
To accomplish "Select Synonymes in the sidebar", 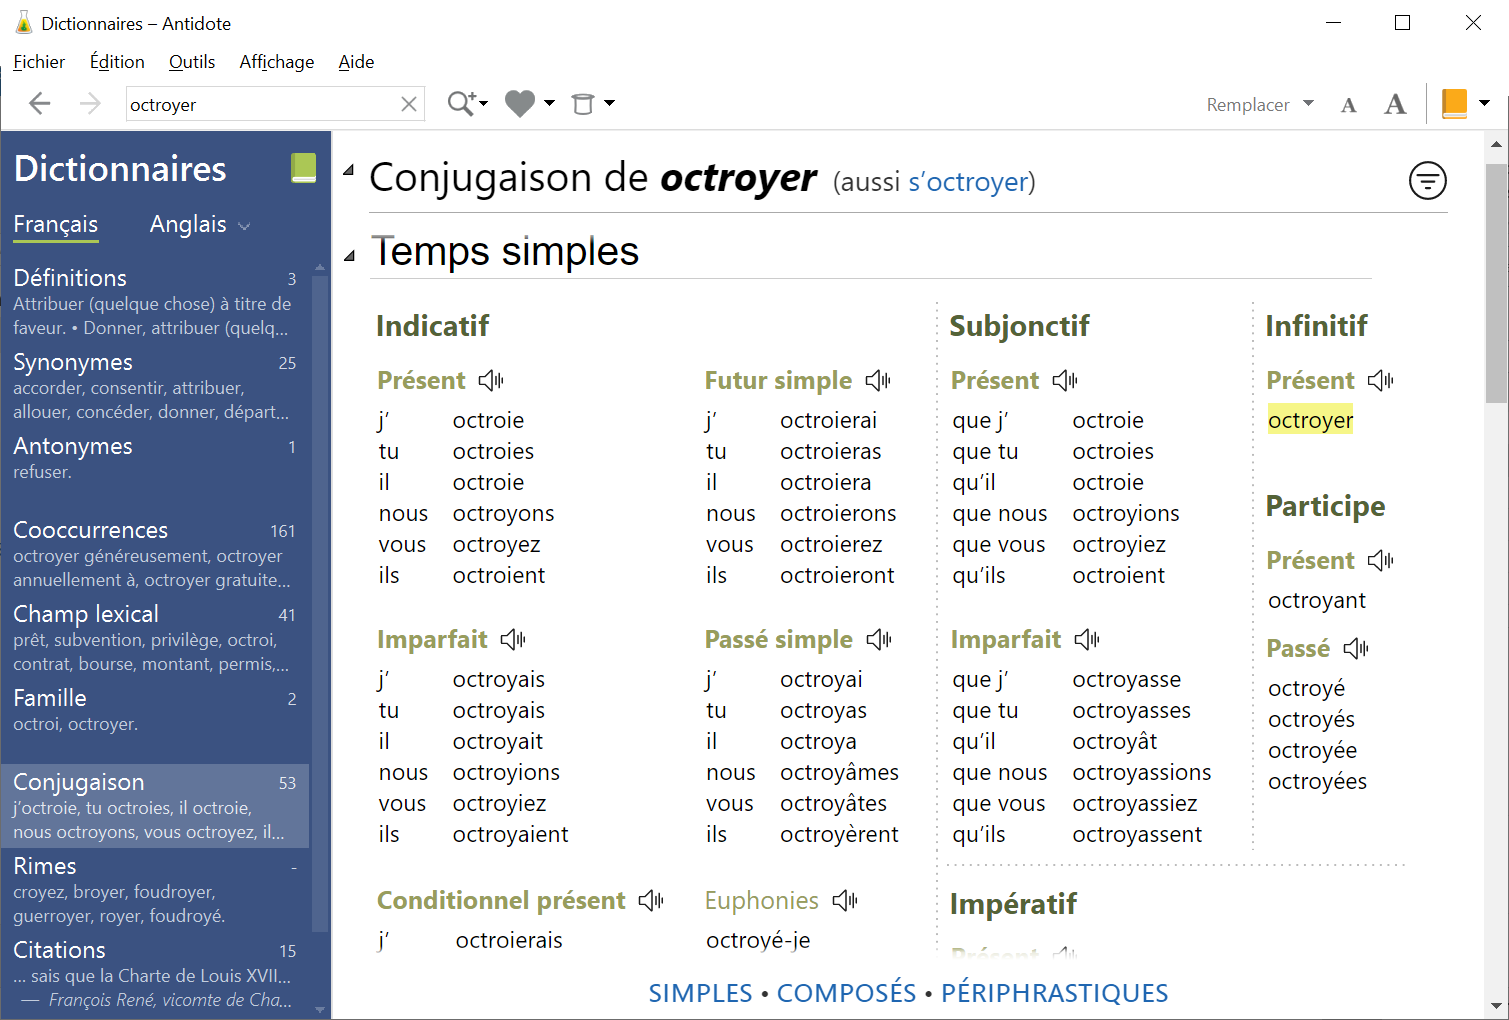I will tap(73, 362).
